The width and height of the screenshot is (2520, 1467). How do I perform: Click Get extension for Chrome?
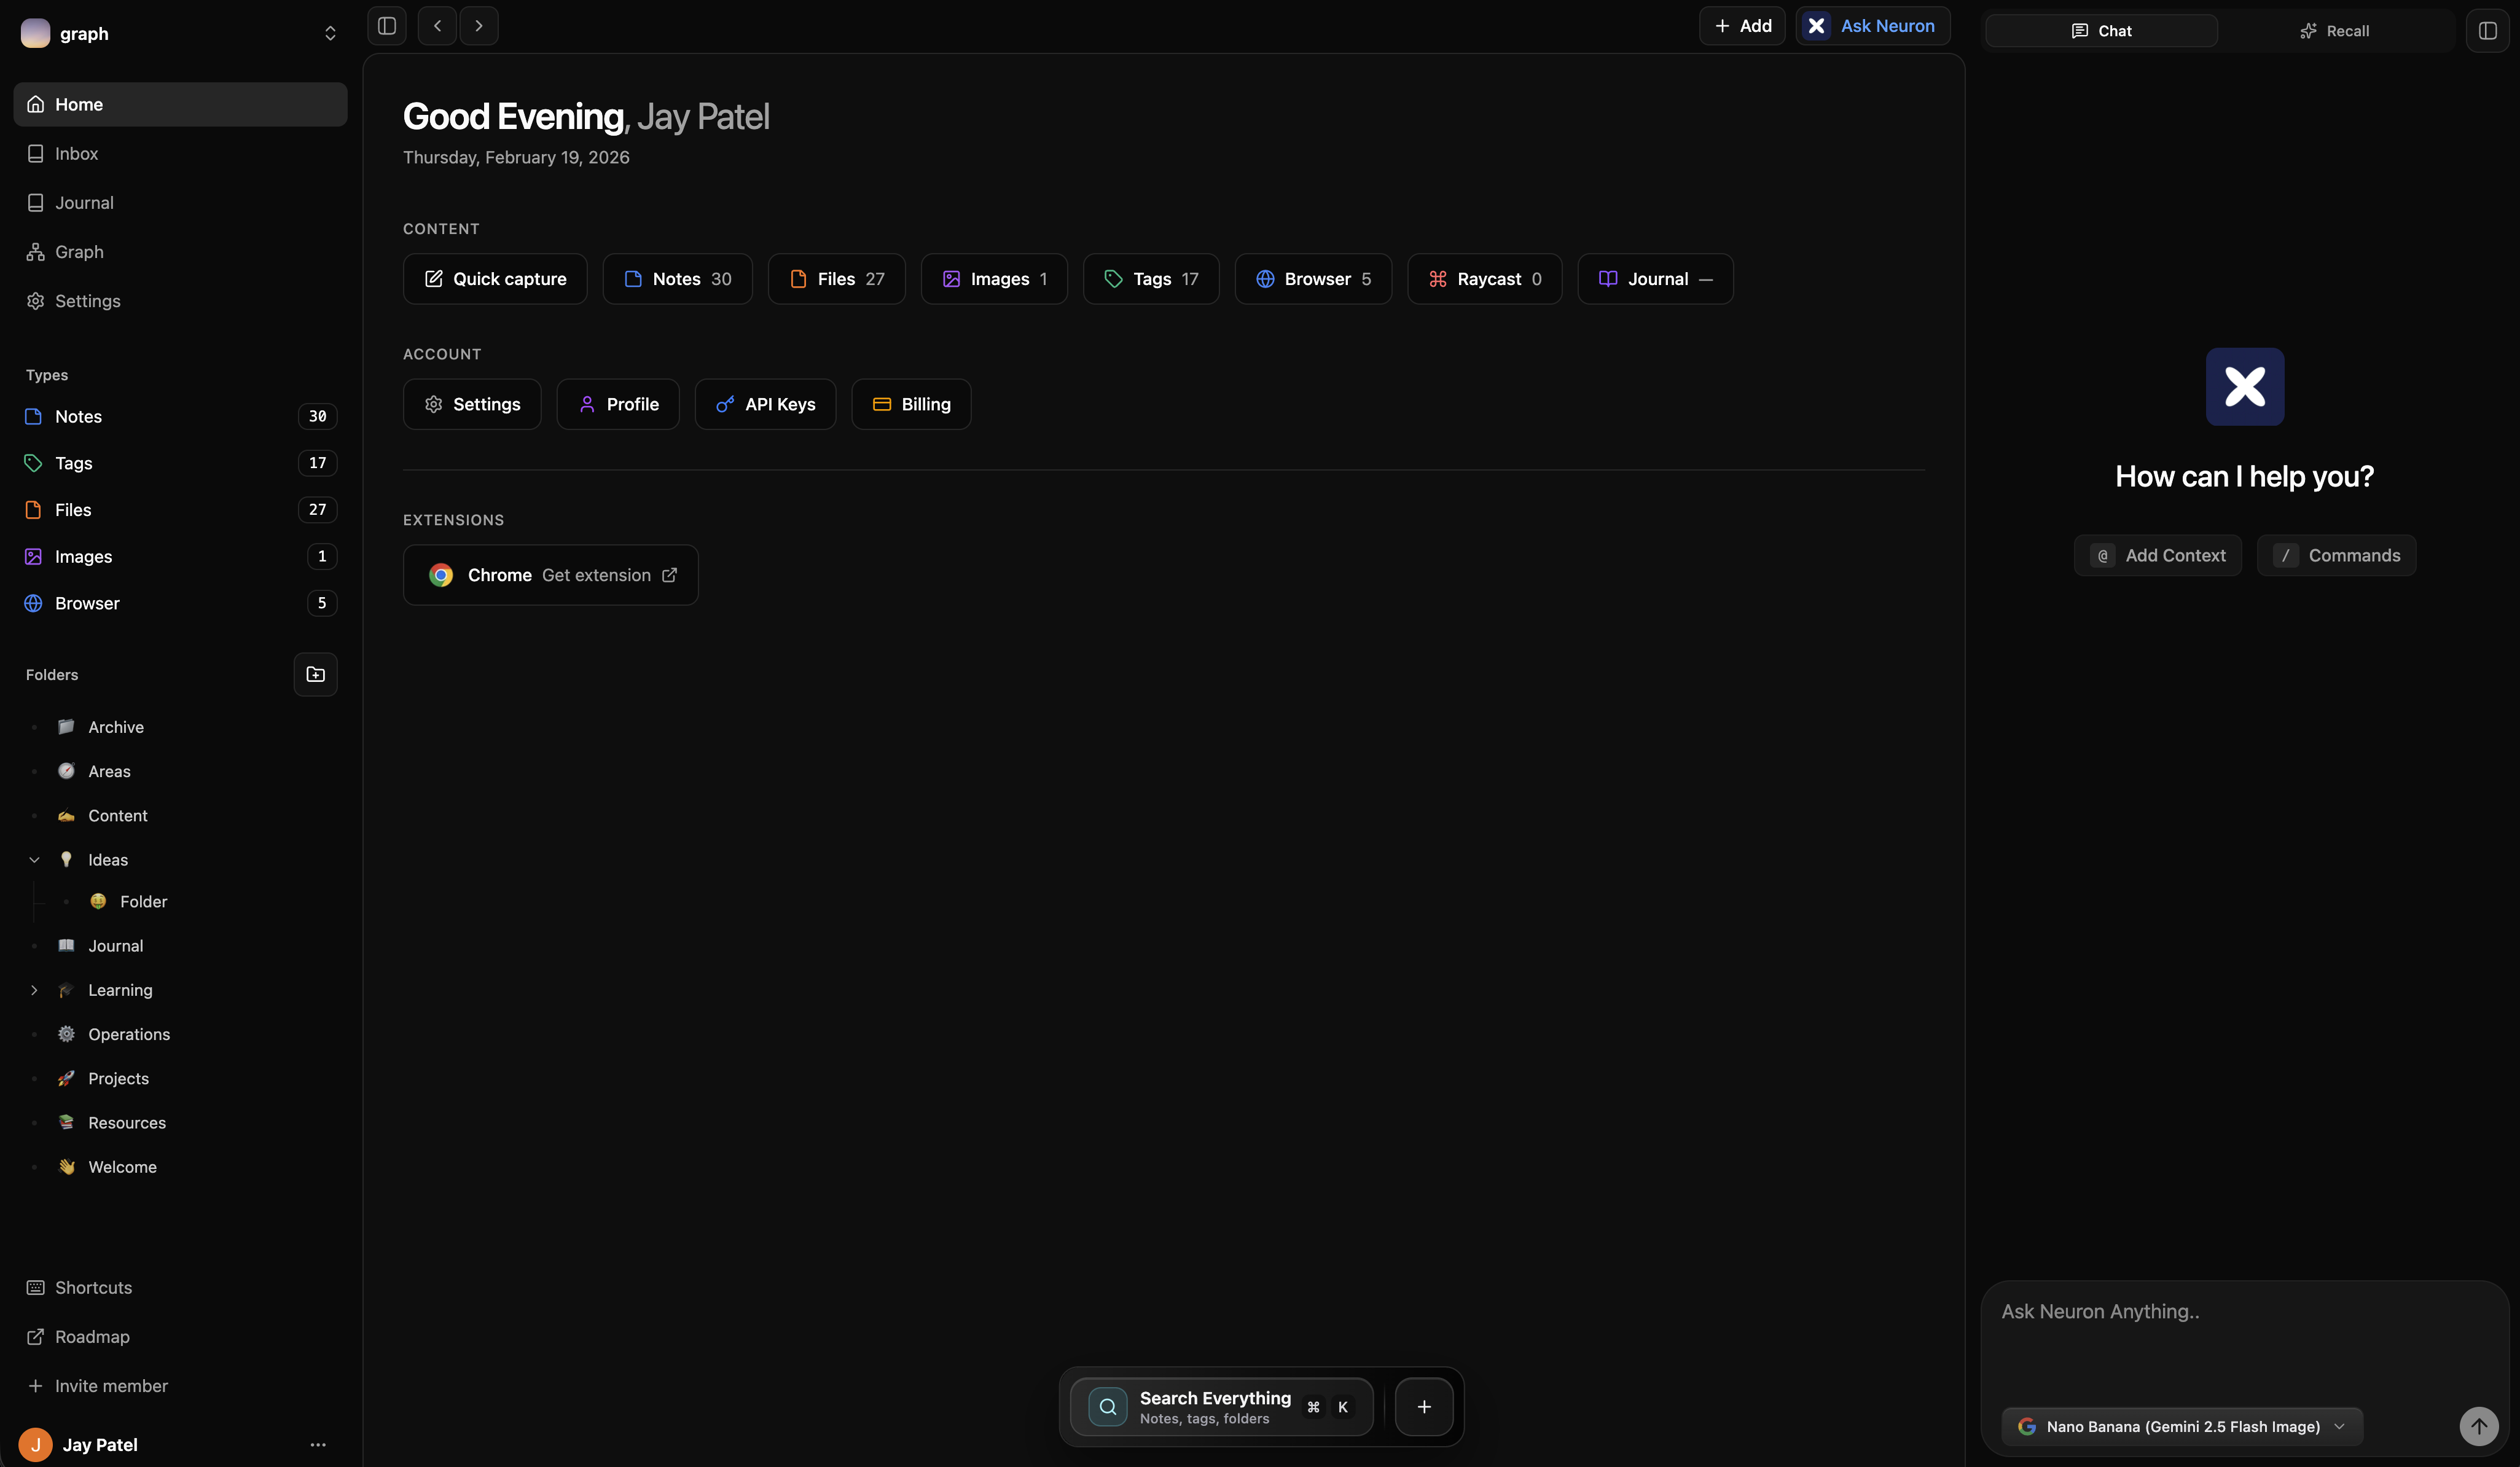coord(596,575)
